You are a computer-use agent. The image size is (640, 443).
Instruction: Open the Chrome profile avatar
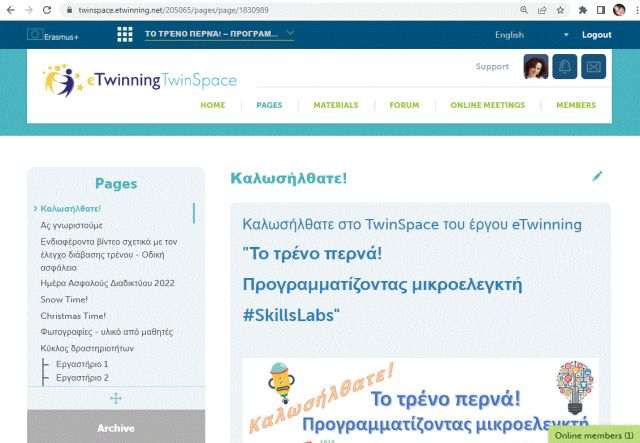pos(619,10)
